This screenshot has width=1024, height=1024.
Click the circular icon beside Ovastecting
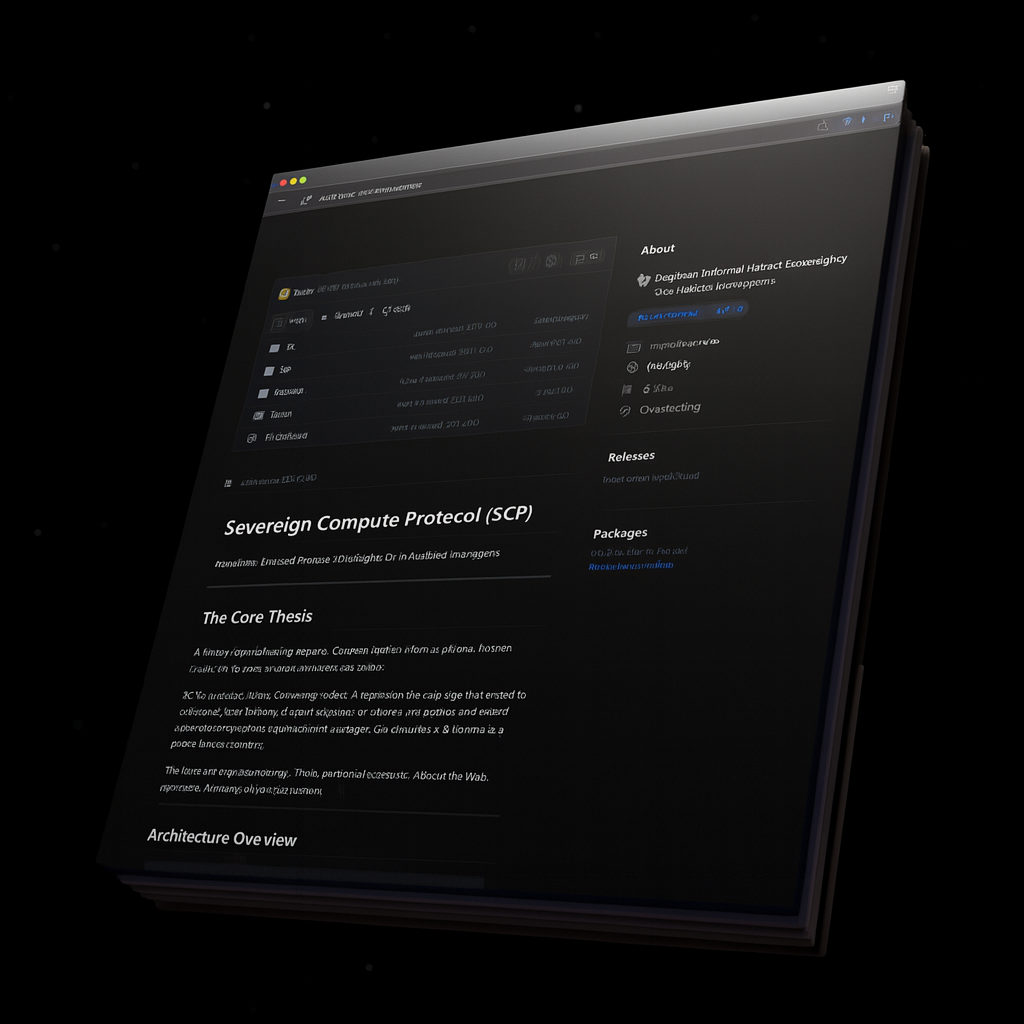(625, 411)
